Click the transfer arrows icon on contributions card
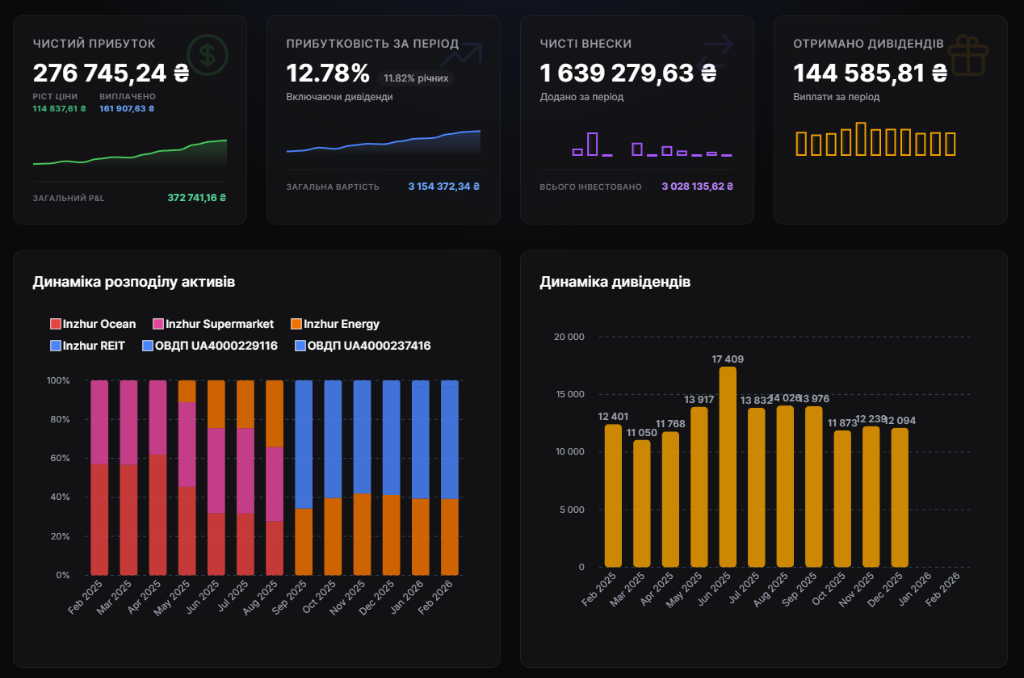This screenshot has width=1024, height=678. pos(715,55)
